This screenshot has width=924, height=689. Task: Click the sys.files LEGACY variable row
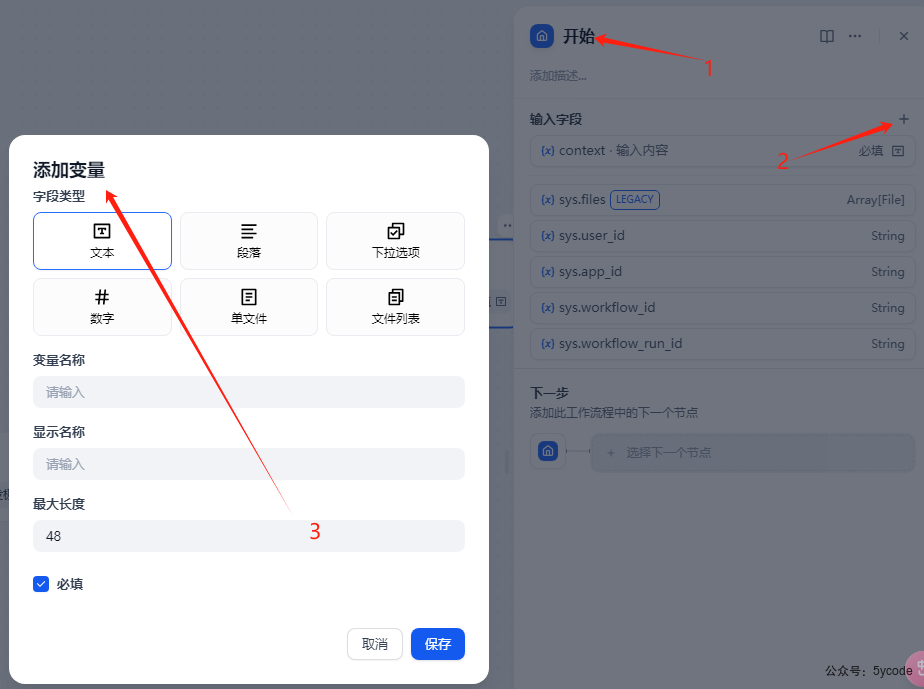722,200
